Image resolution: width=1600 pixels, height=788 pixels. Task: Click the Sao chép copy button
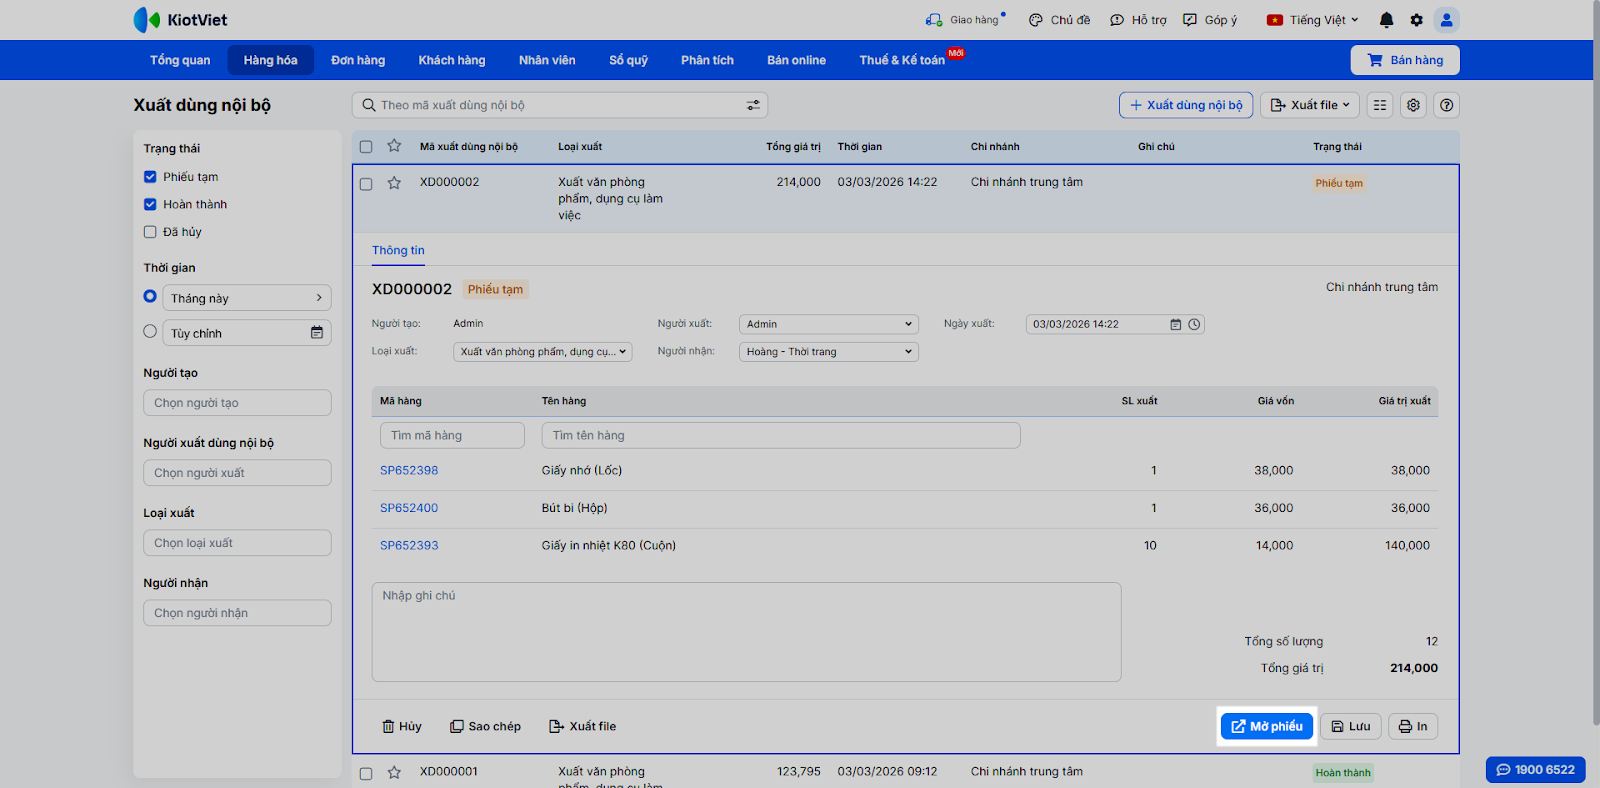tap(485, 726)
